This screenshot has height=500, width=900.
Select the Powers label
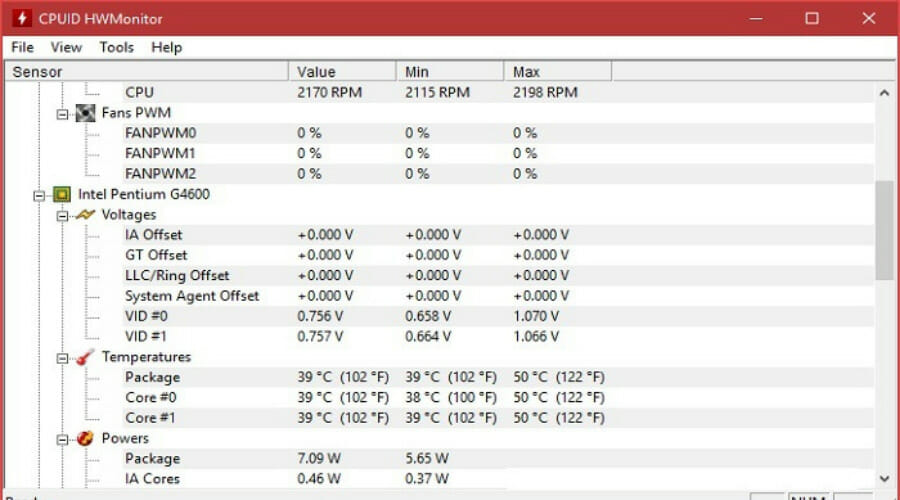[125, 438]
